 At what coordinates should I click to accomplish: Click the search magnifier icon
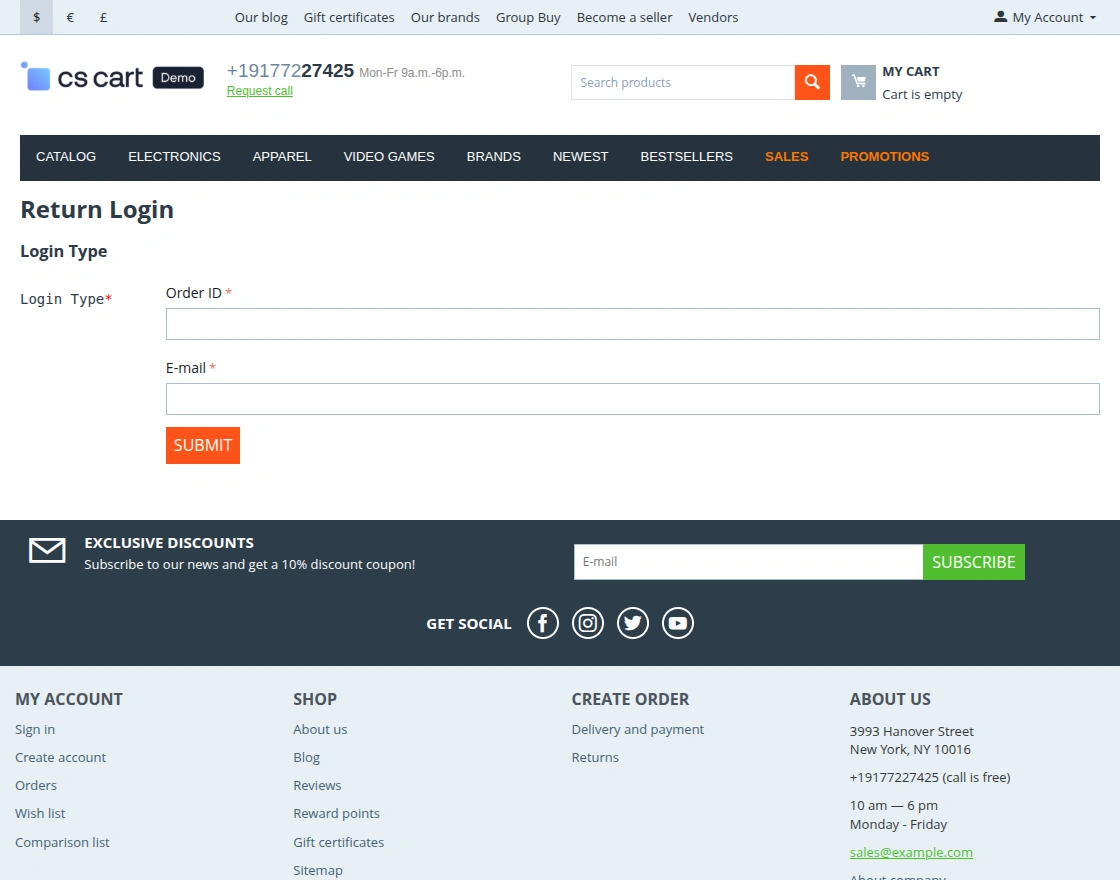(812, 82)
